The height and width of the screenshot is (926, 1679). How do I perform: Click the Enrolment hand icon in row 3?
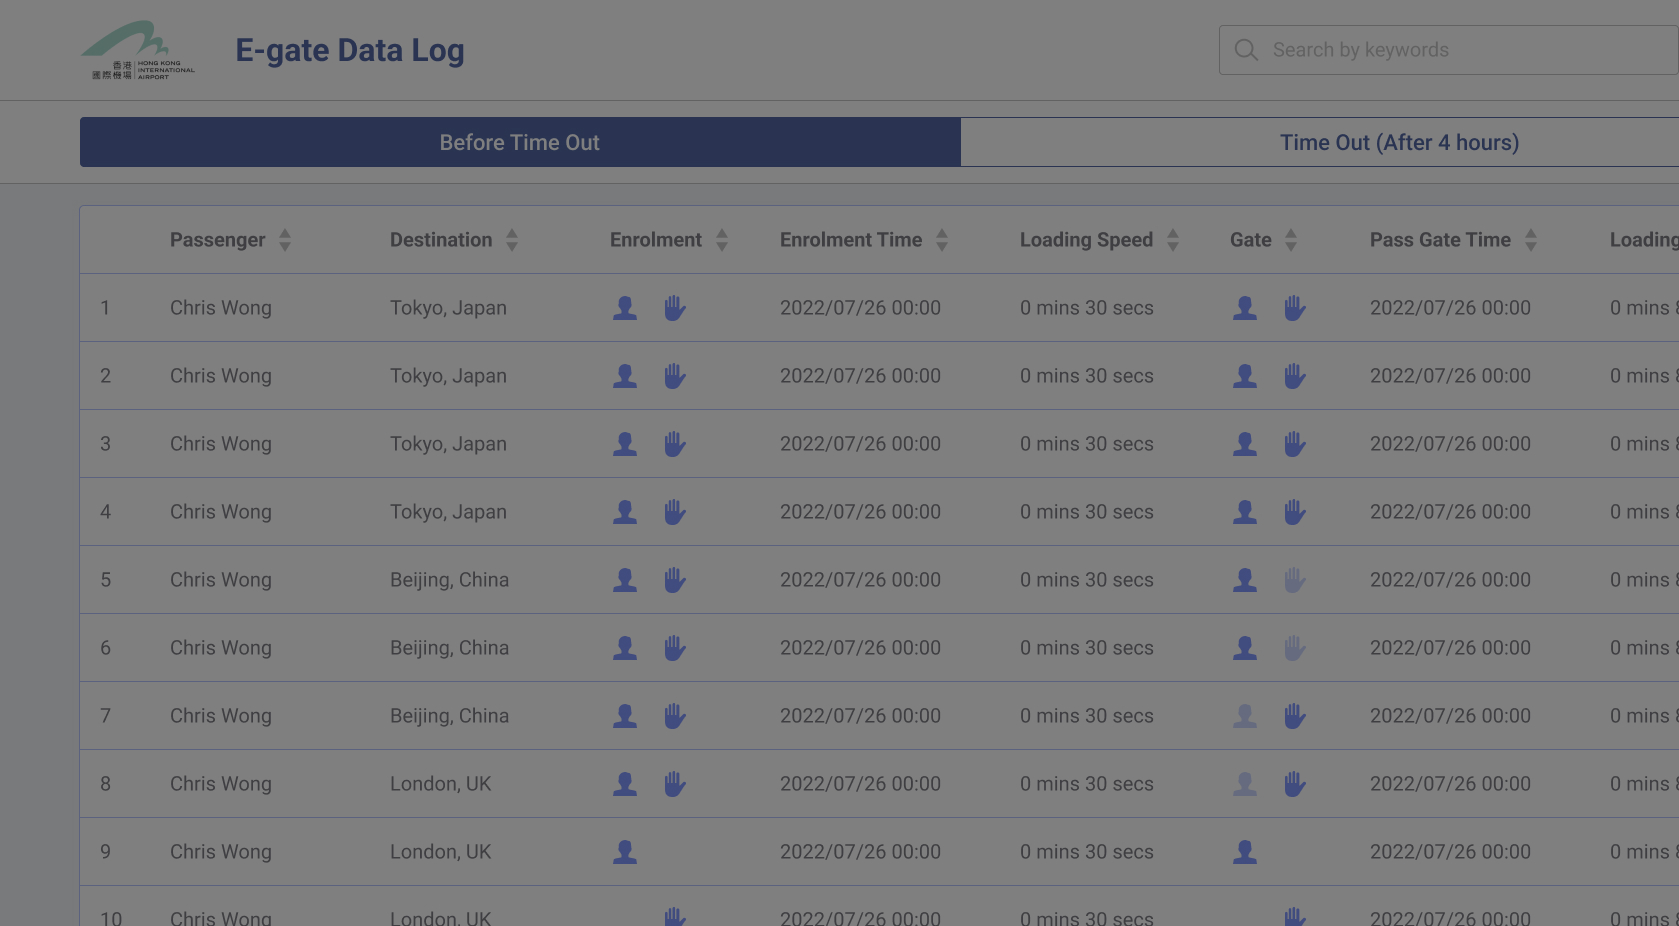click(x=675, y=444)
